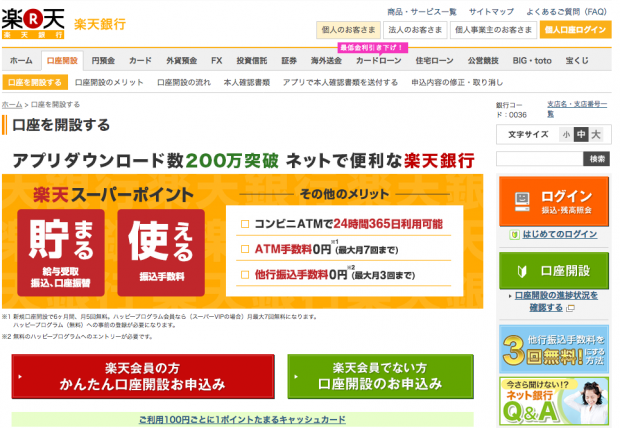Click ATM手数料0円 merit line
620x428 pixels.
click(326, 249)
